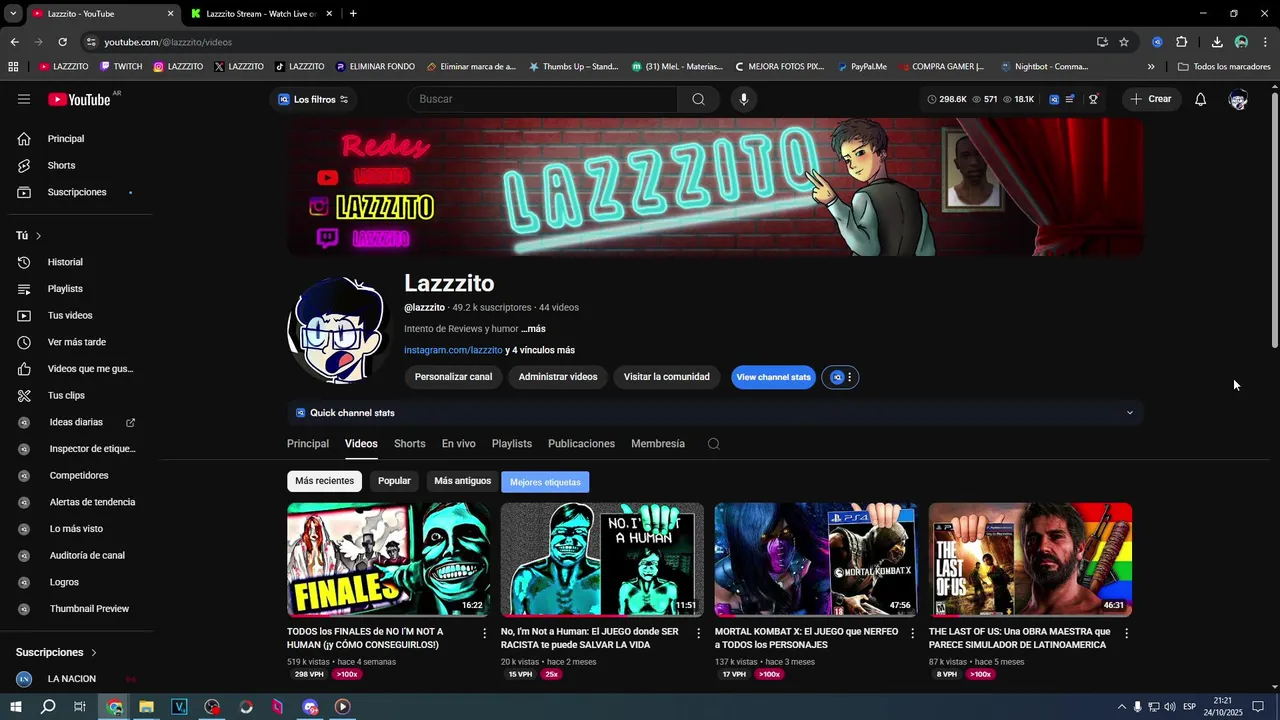Click the vidIQ blue logo in stats bar
This screenshot has width=1280, height=720.
coord(1054,99)
